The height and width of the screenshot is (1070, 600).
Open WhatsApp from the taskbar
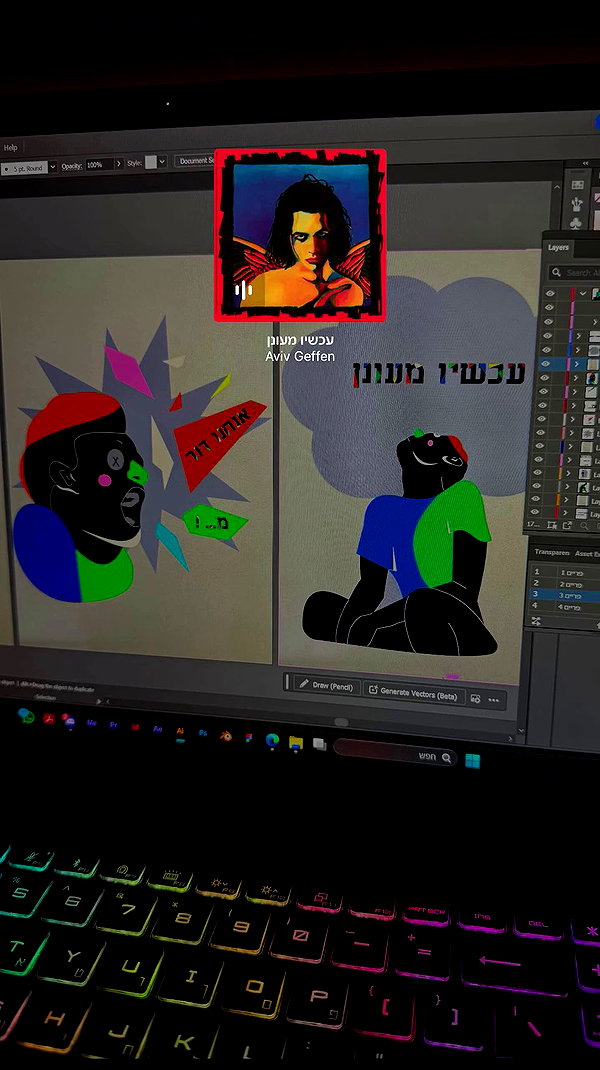coord(26,716)
